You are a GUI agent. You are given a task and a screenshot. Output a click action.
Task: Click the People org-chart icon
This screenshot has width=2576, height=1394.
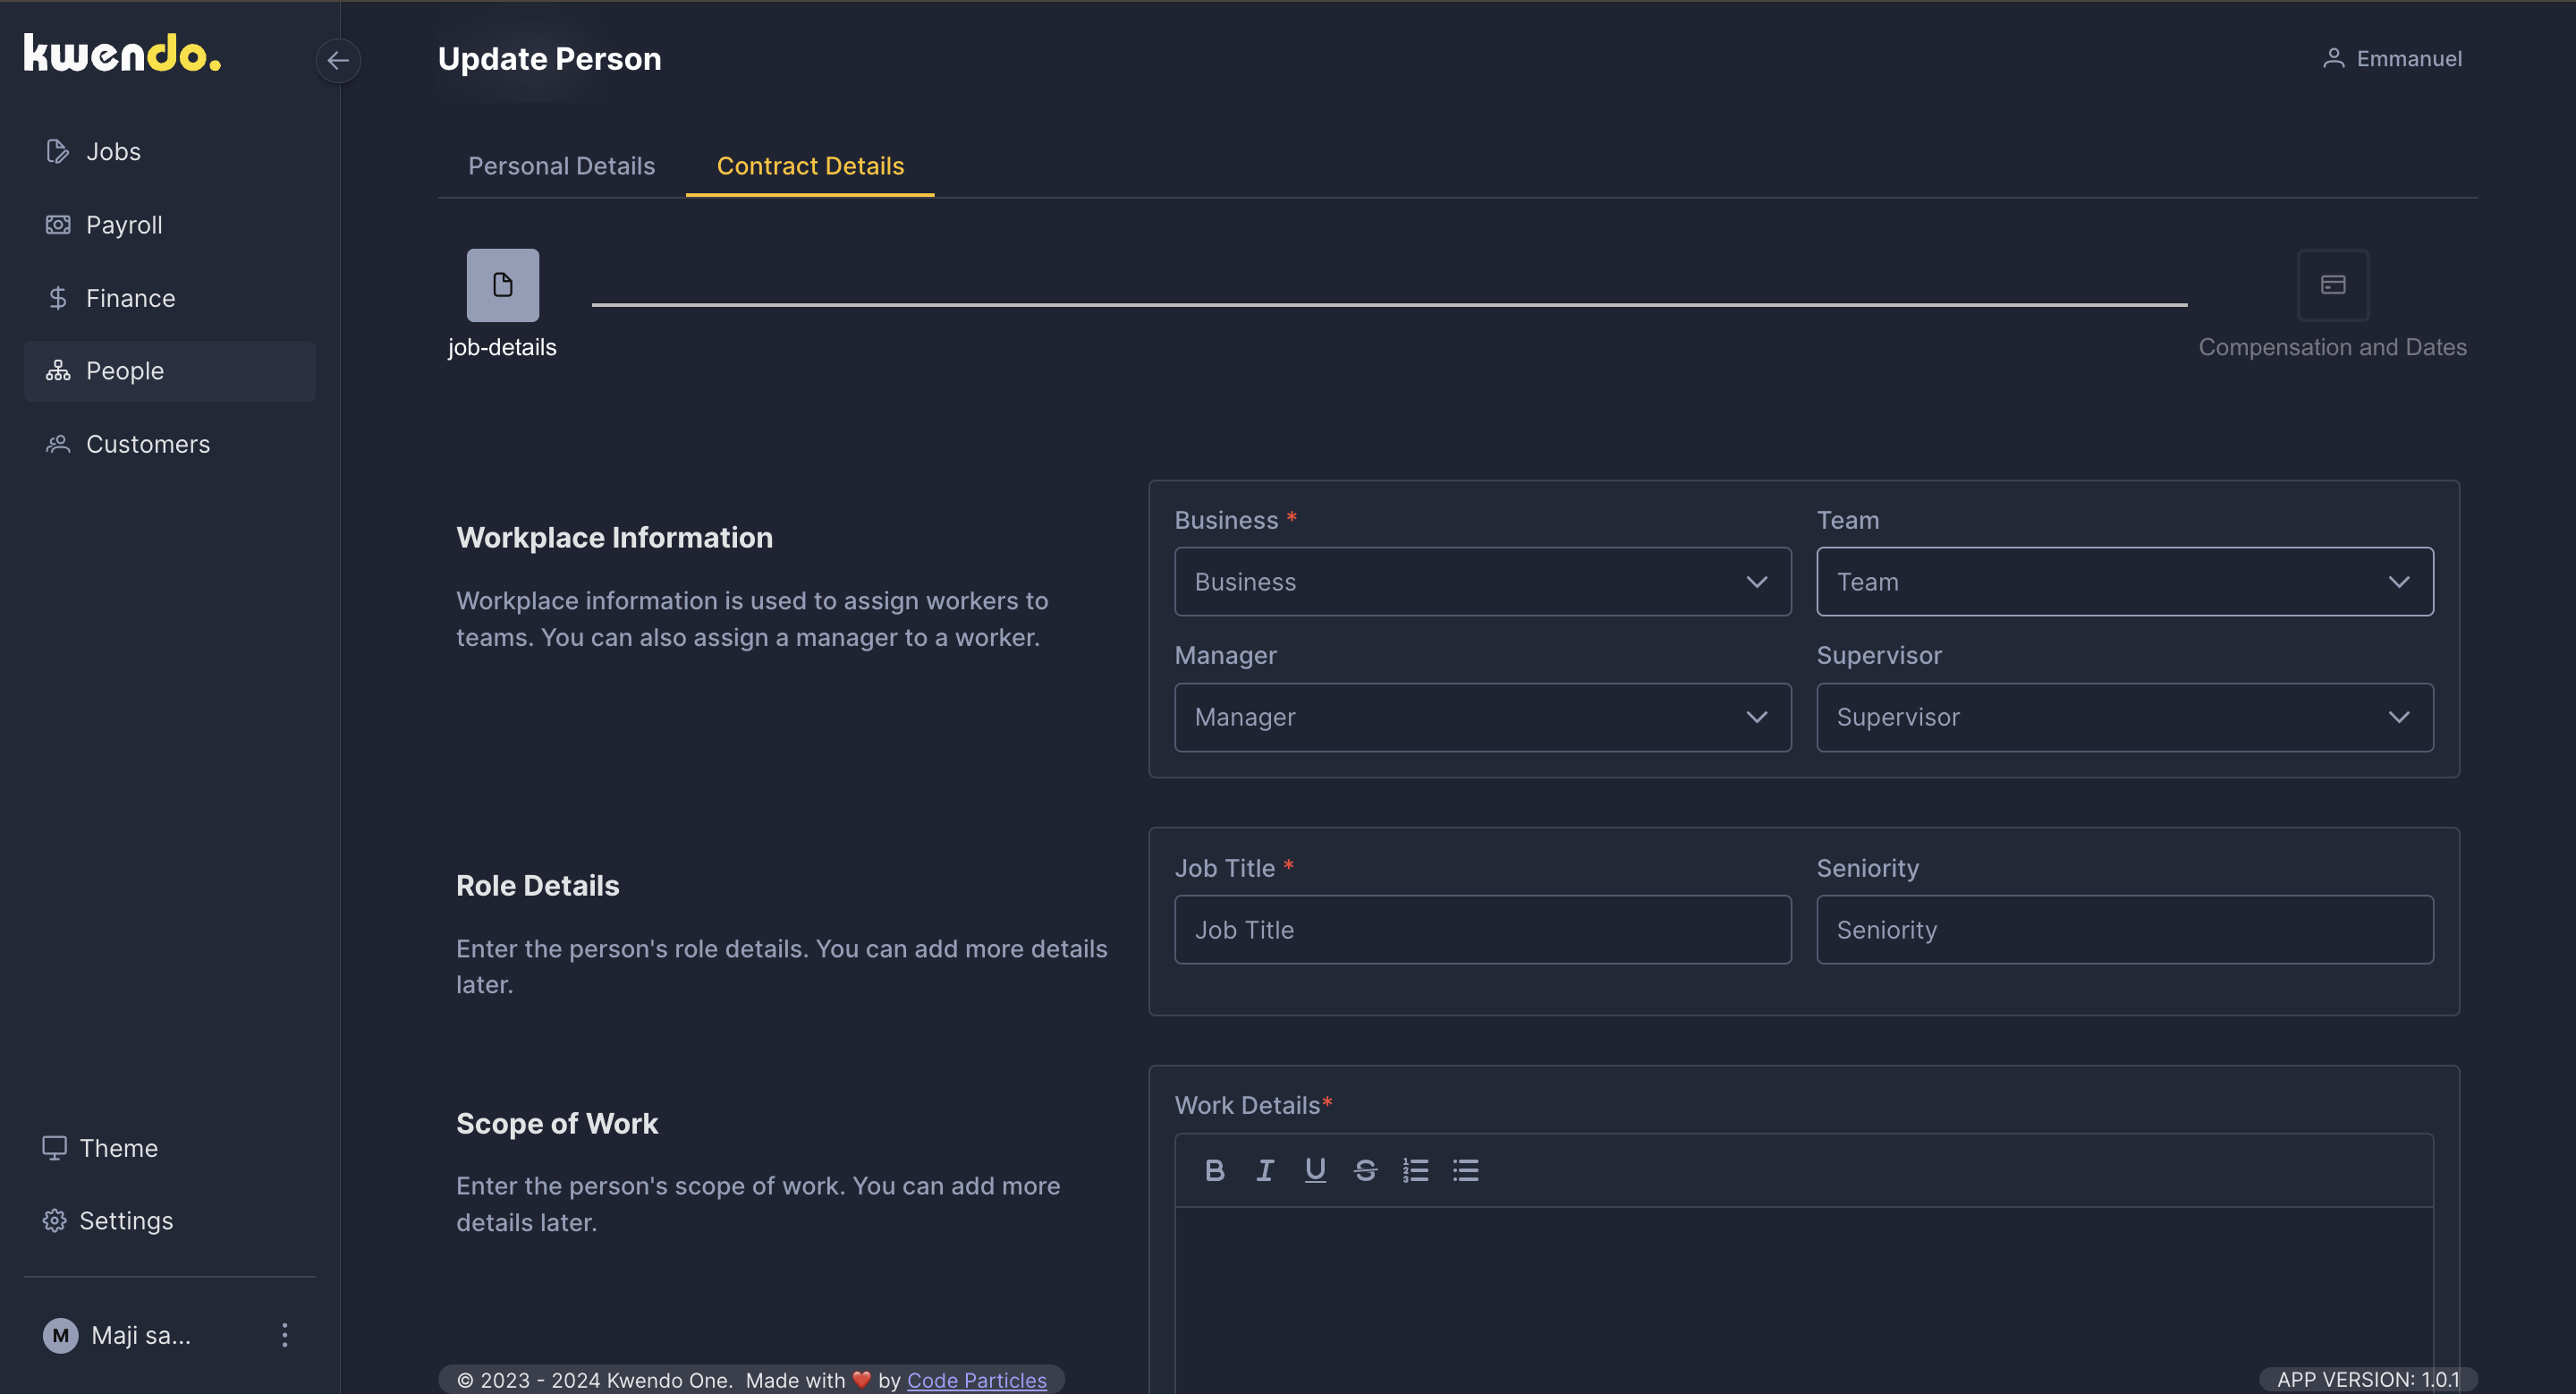(57, 371)
